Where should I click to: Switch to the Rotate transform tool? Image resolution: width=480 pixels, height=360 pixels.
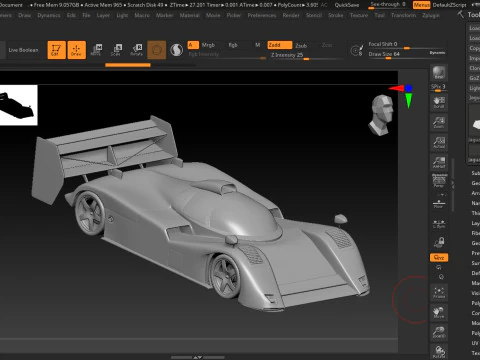[136, 50]
